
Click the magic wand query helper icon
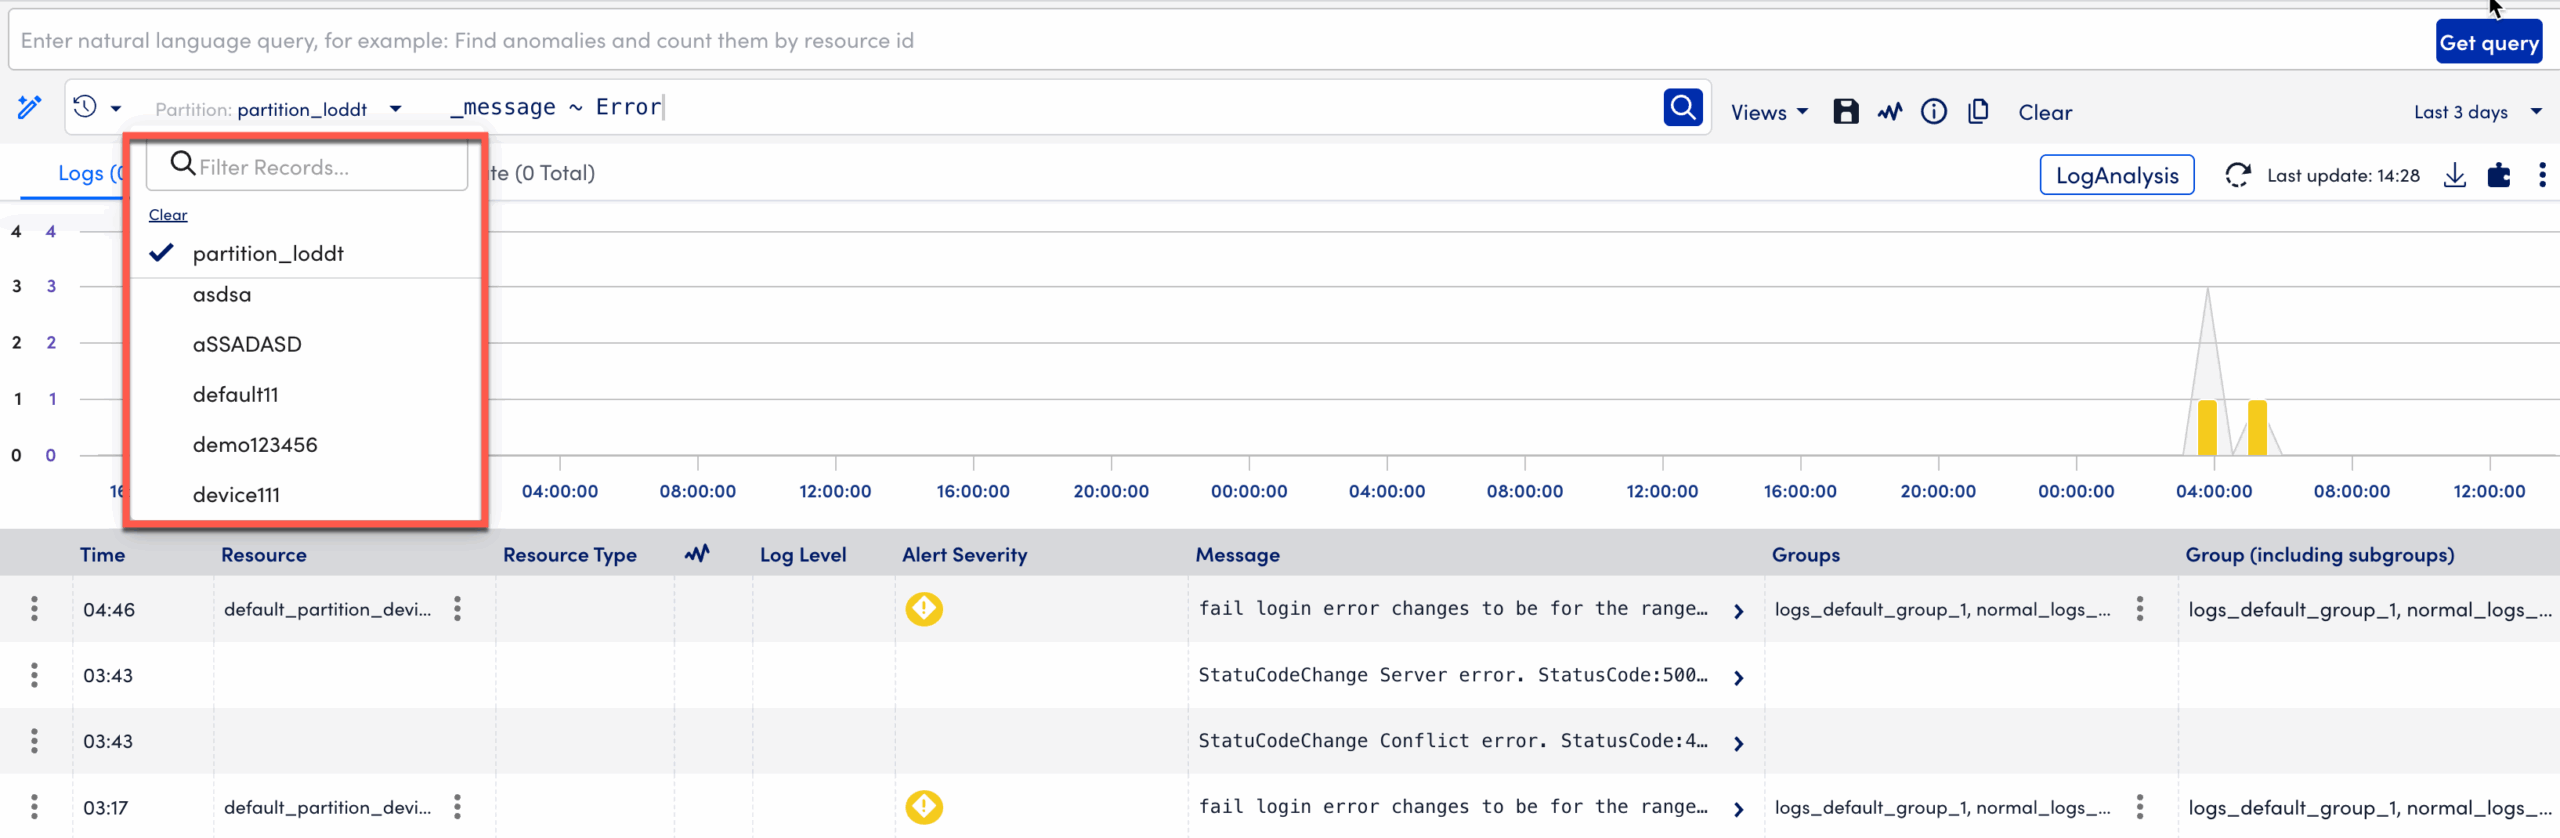click(x=29, y=107)
